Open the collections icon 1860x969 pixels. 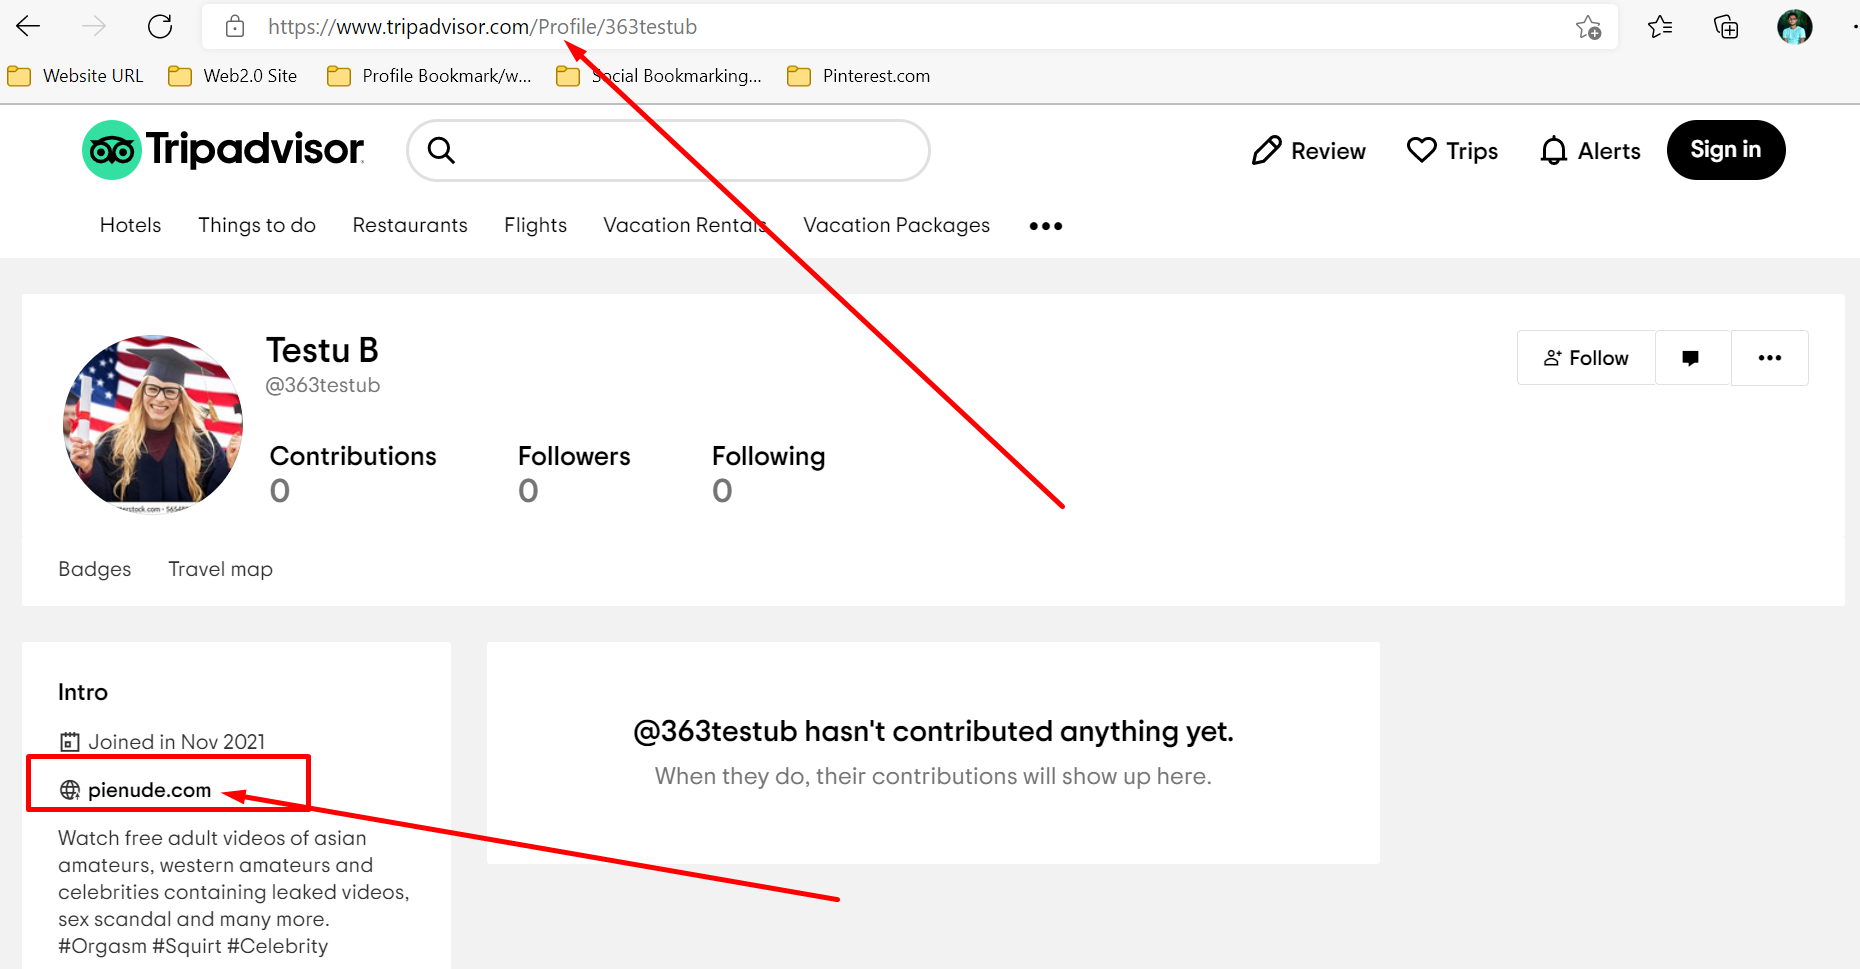tap(1726, 27)
